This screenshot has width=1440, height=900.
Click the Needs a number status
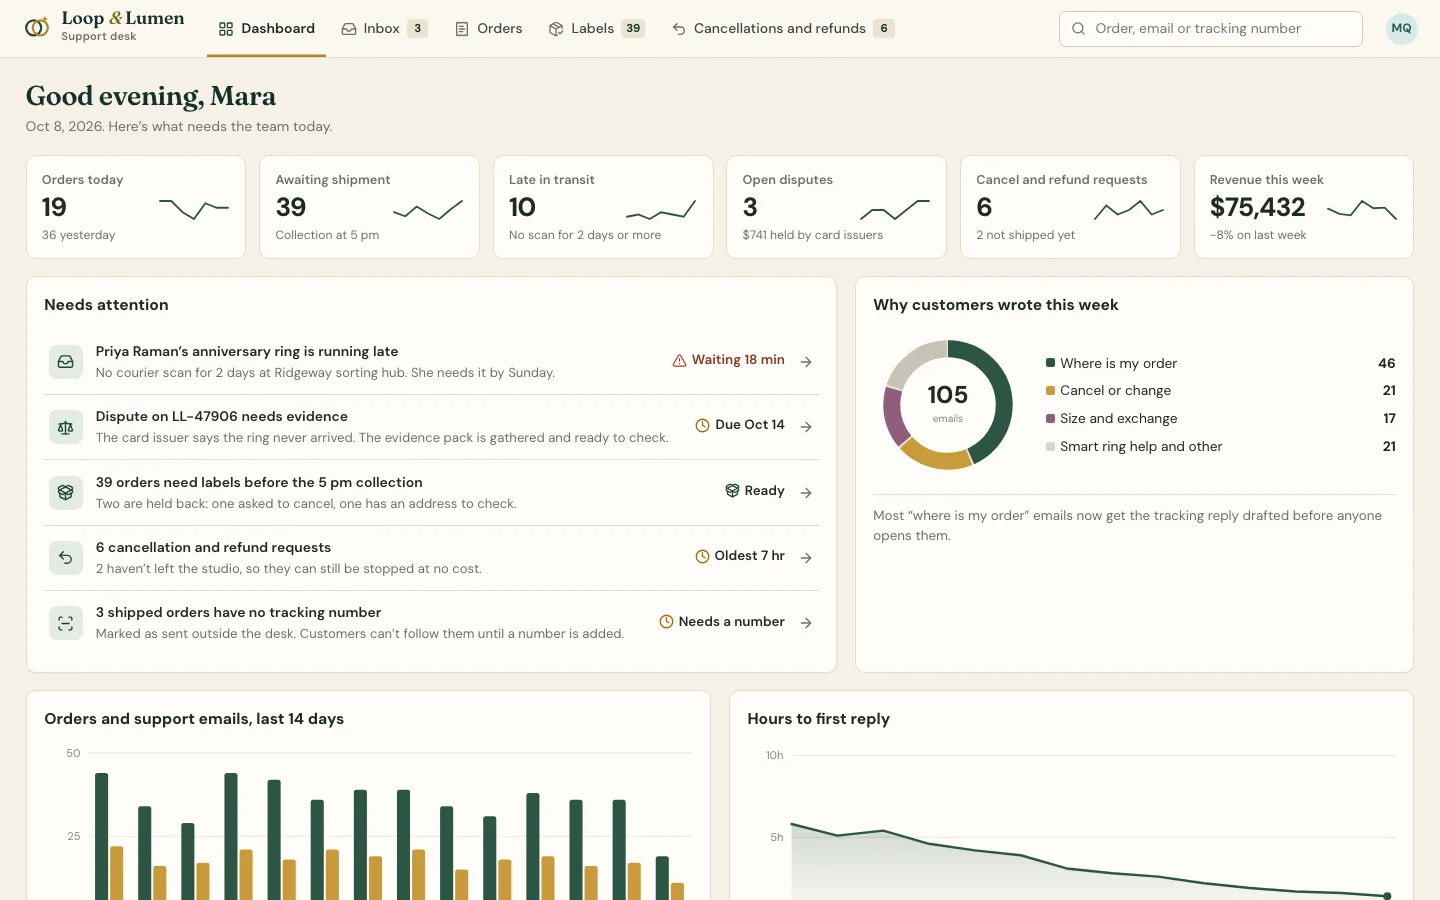coord(722,621)
